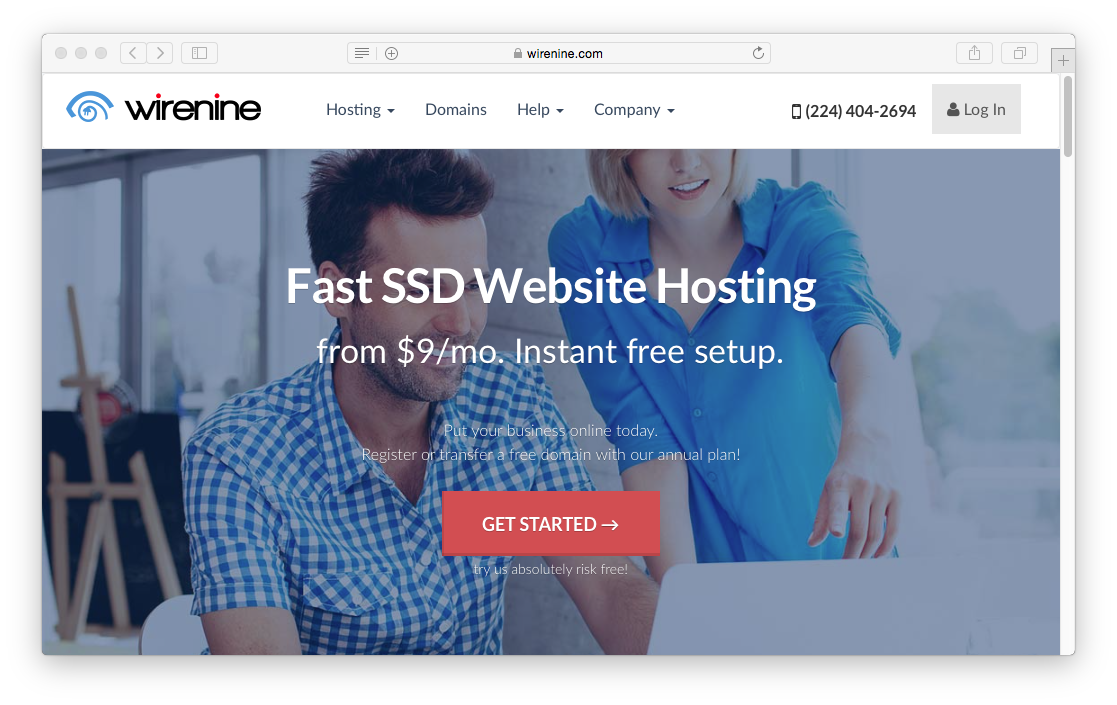Click the reload page icon
The width and height of the screenshot is (1117, 705).
tap(758, 53)
